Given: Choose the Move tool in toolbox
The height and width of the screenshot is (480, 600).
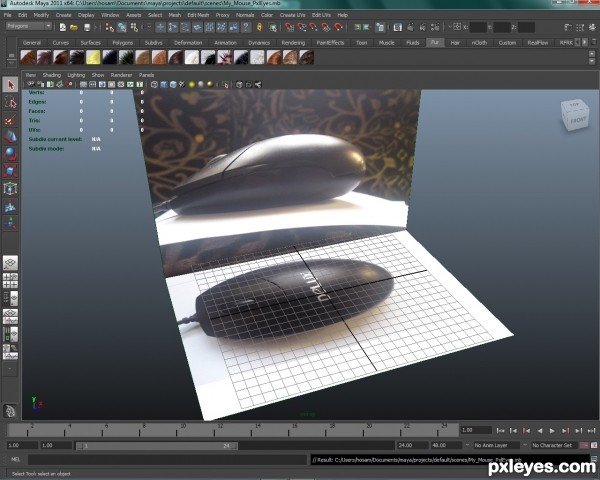Looking at the screenshot, I should click(x=10, y=137).
